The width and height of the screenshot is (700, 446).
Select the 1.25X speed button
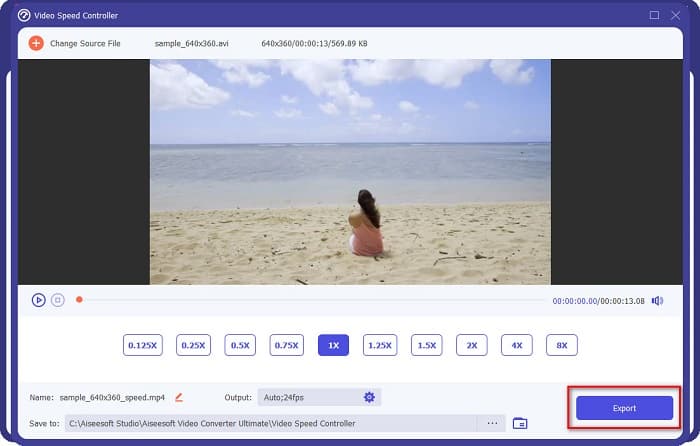[379, 345]
